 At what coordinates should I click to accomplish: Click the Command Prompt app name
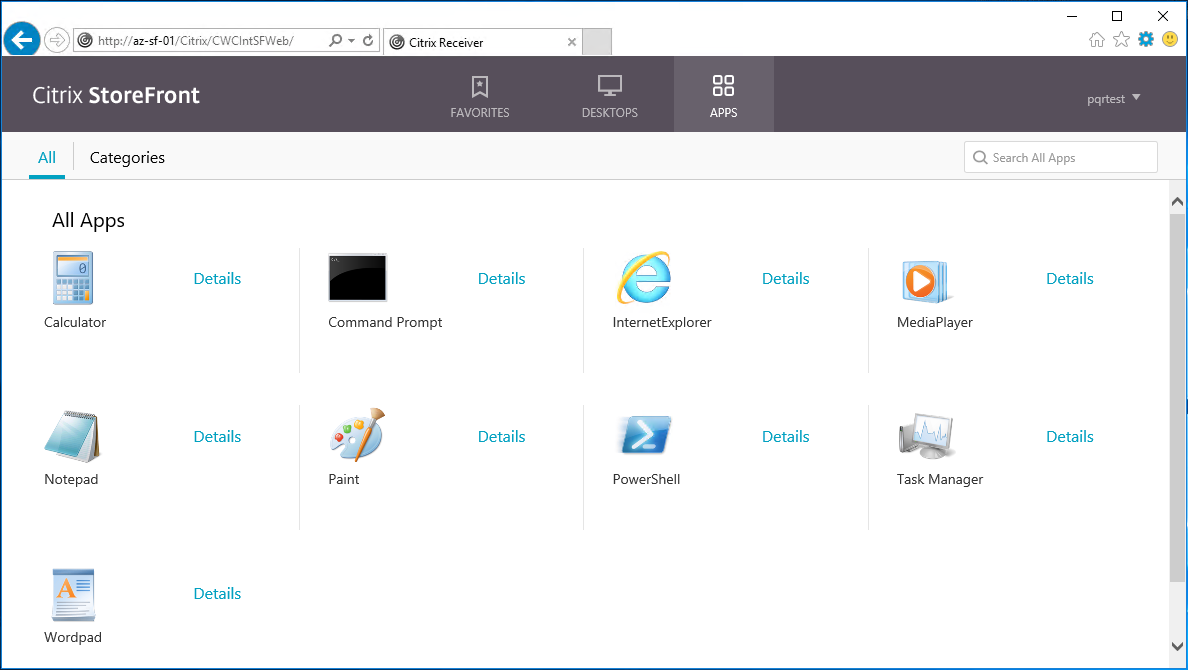385,323
